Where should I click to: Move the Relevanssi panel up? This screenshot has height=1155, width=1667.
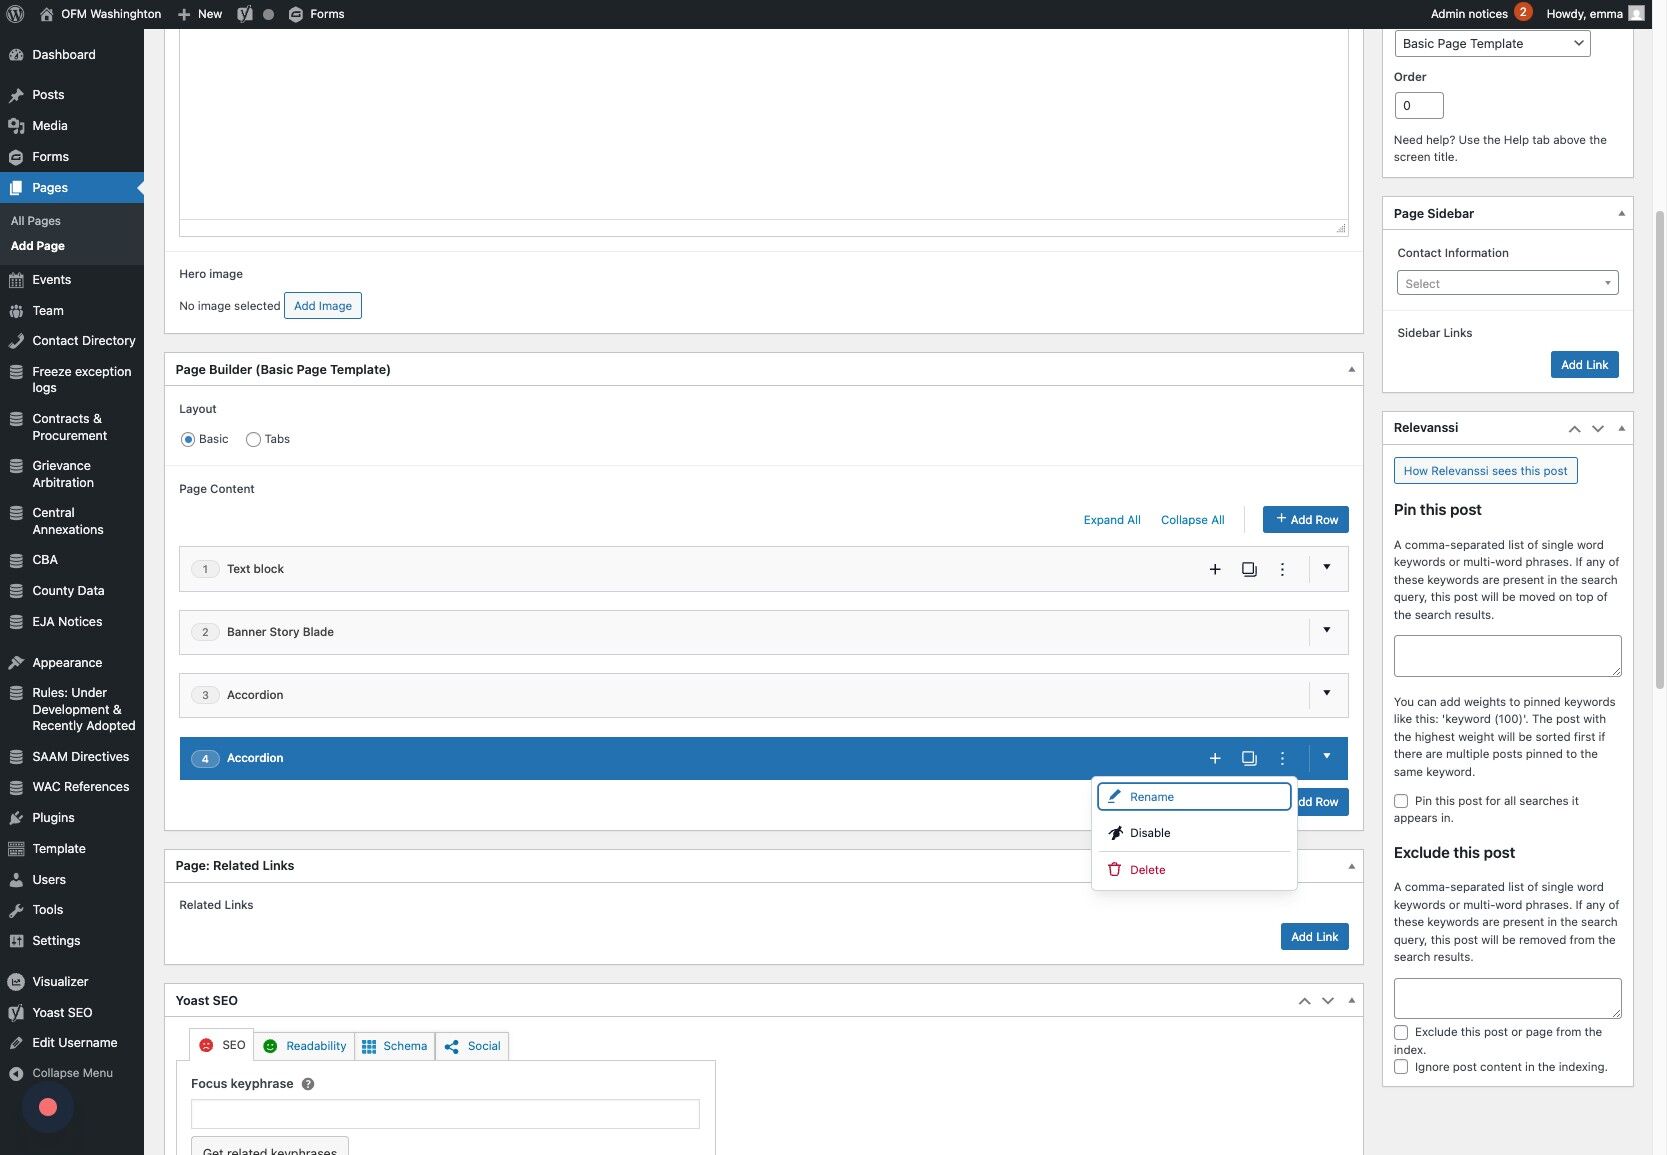coord(1574,429)
